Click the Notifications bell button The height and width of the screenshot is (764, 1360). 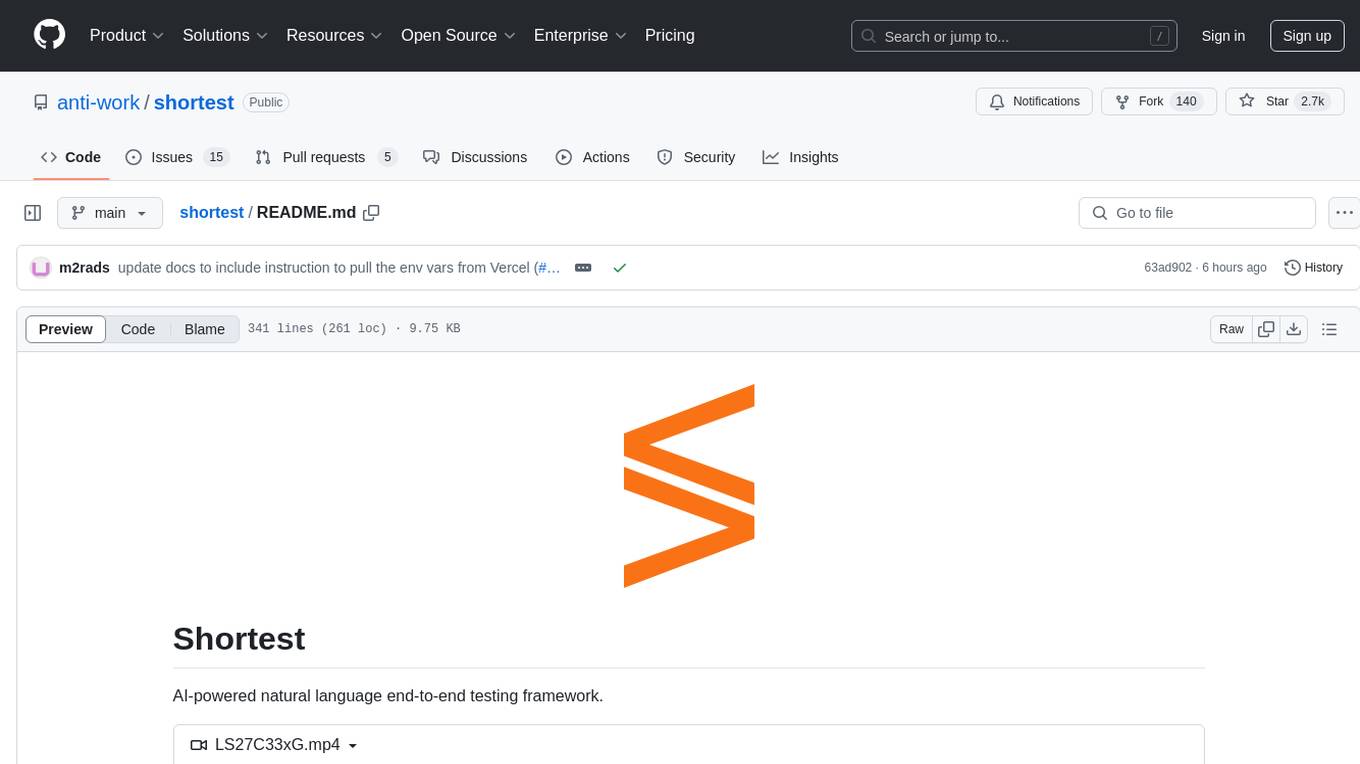tap(1034, 102)
